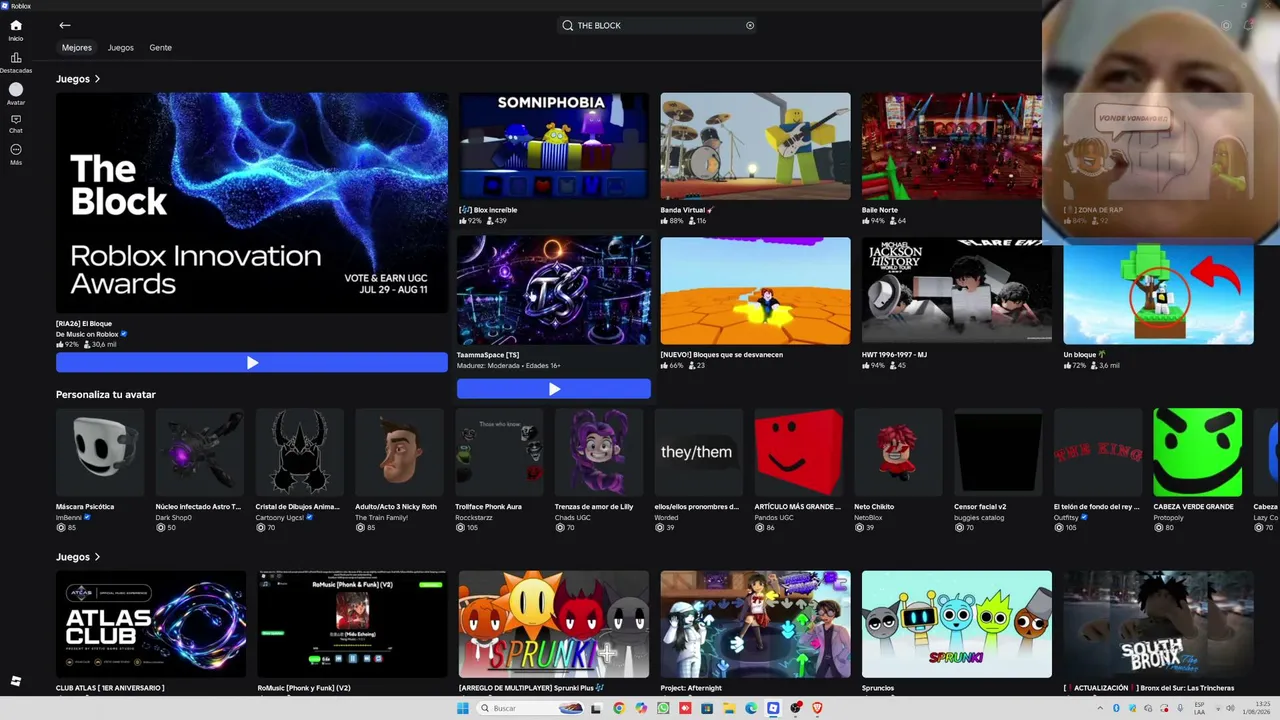Open the TaammaSpace [TS] thumbnail
The height and width of the screenshot is (720, 1280).
(x=554, y=290)
